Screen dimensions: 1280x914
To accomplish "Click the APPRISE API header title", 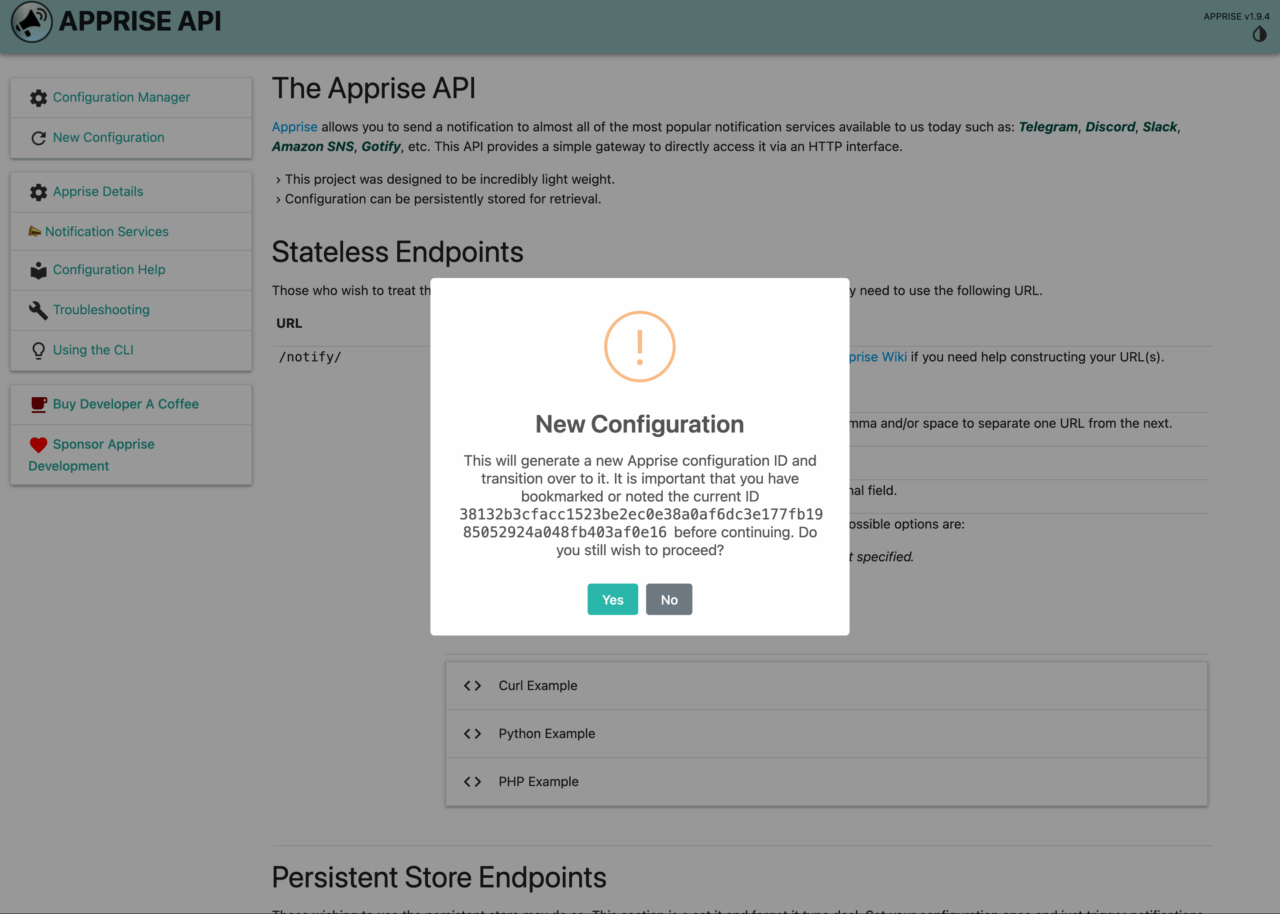I will (x=140, y=21).
